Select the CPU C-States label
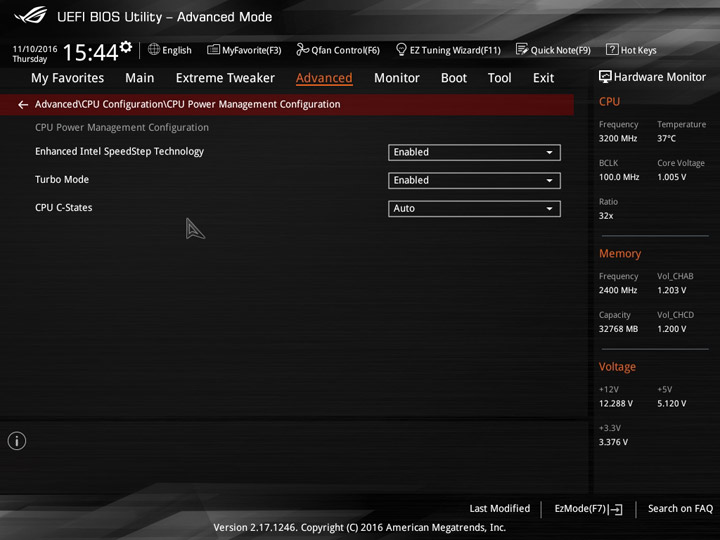720x540 pixels. point(63,208)
